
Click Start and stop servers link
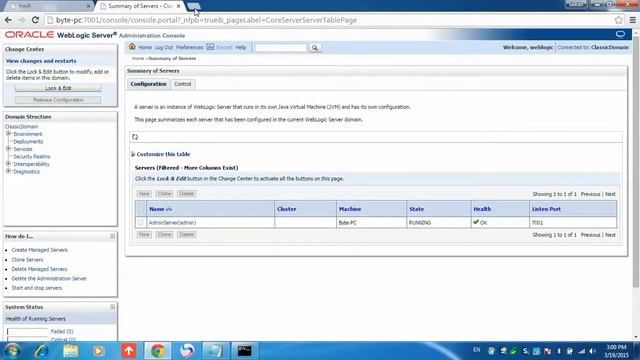(x=37, y=288)
